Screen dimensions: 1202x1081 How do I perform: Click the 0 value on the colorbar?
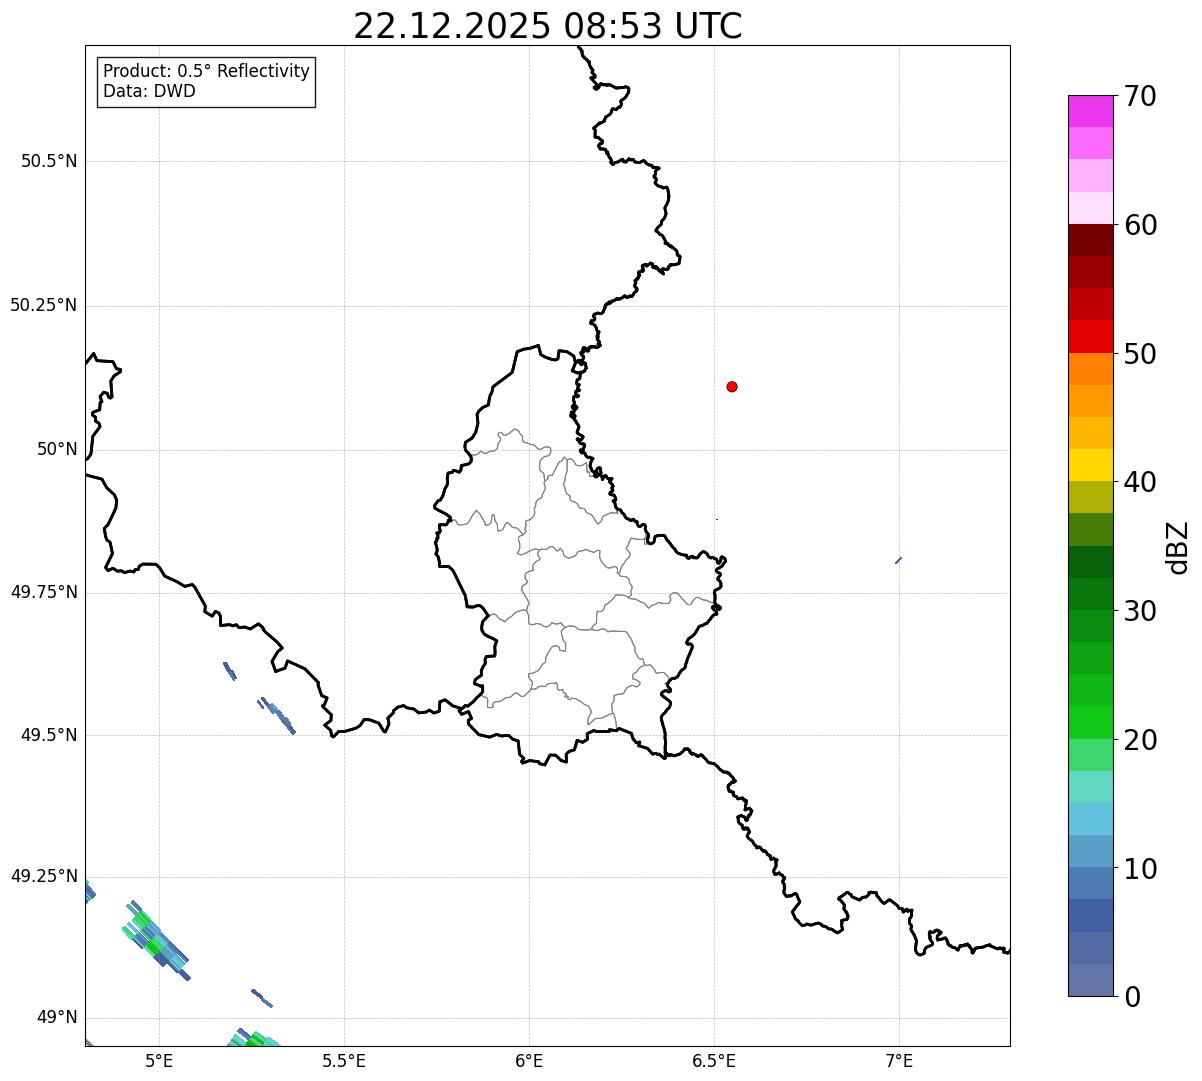pos(1132,997)
